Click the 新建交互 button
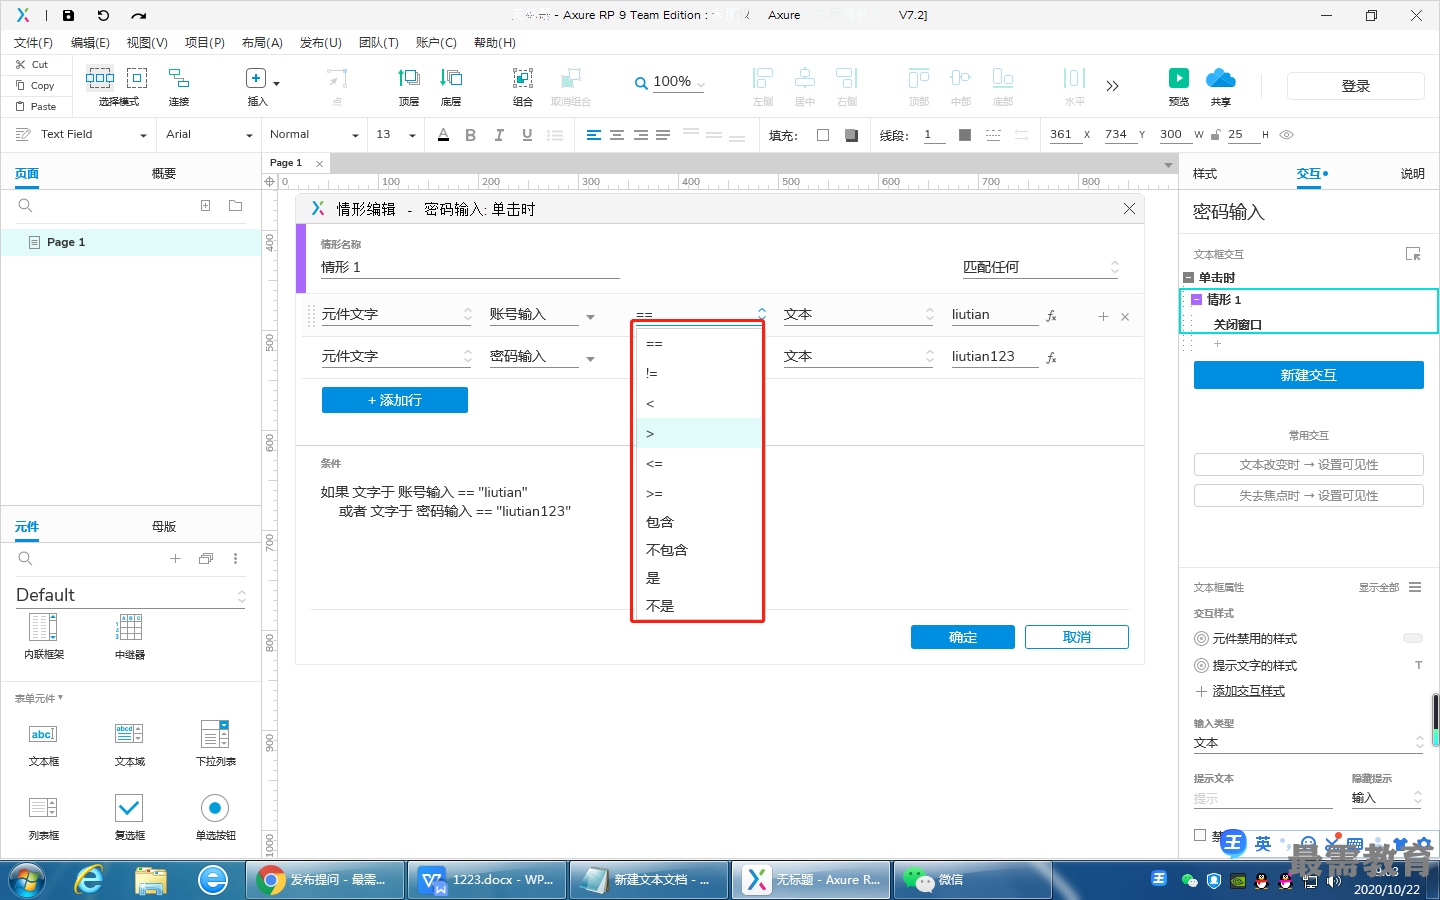 coord(1309,375)
